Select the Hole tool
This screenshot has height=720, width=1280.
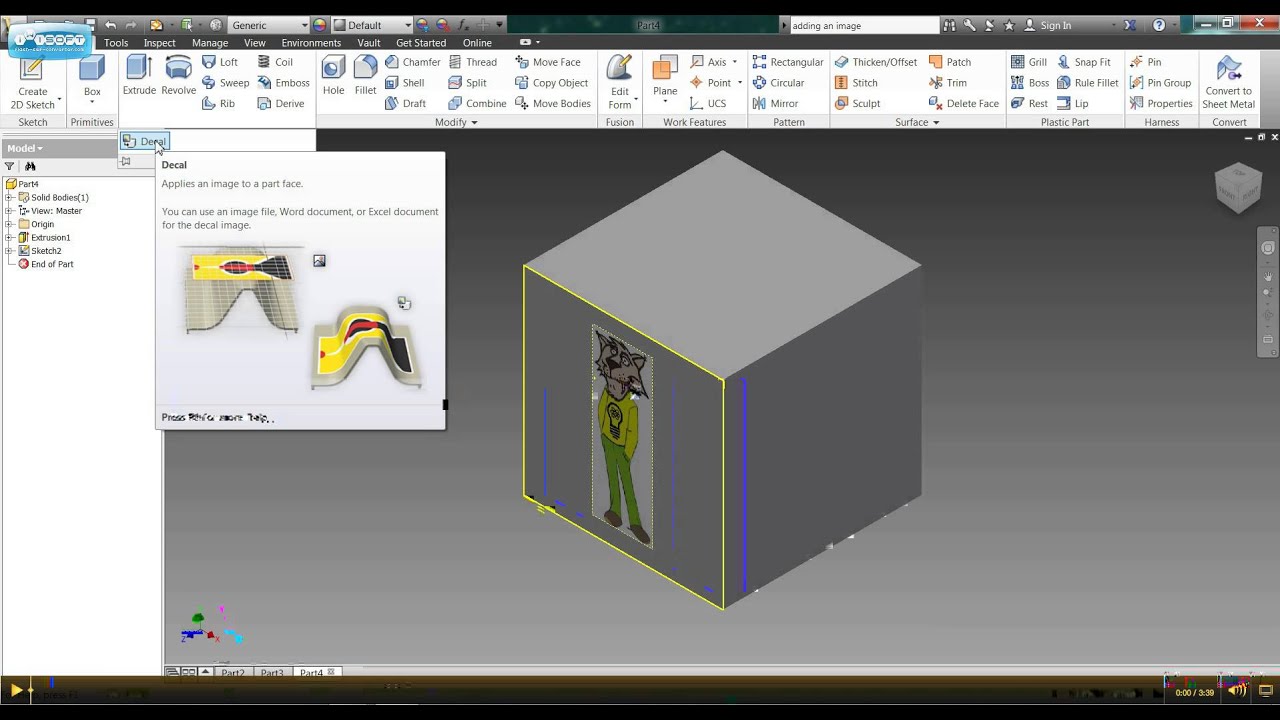333,76
